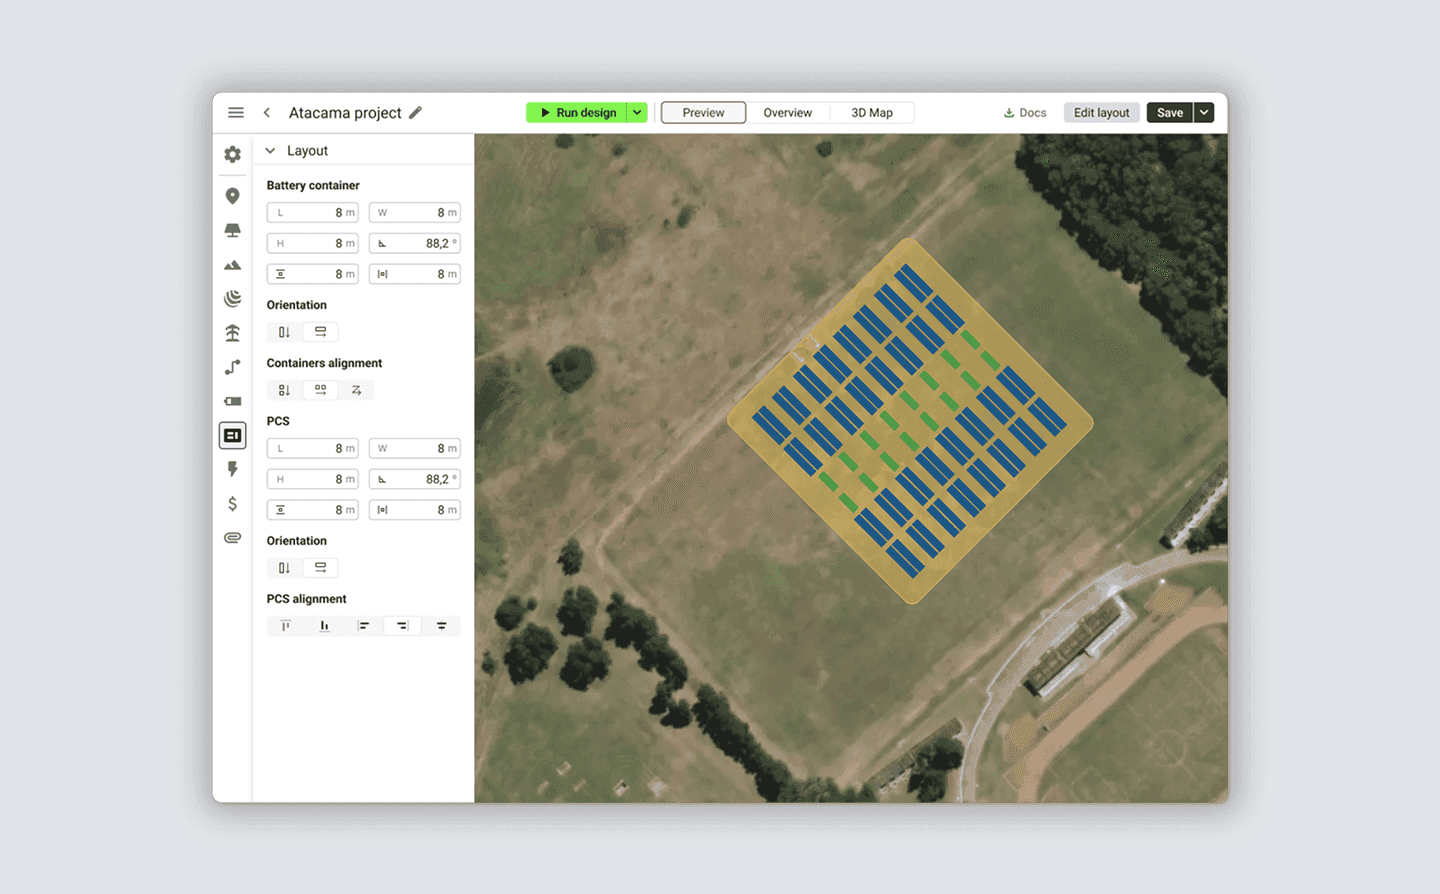The width and height of the screenshot is (1440, 894).
Task: Align PCS to right
Action: click(402, 626)
